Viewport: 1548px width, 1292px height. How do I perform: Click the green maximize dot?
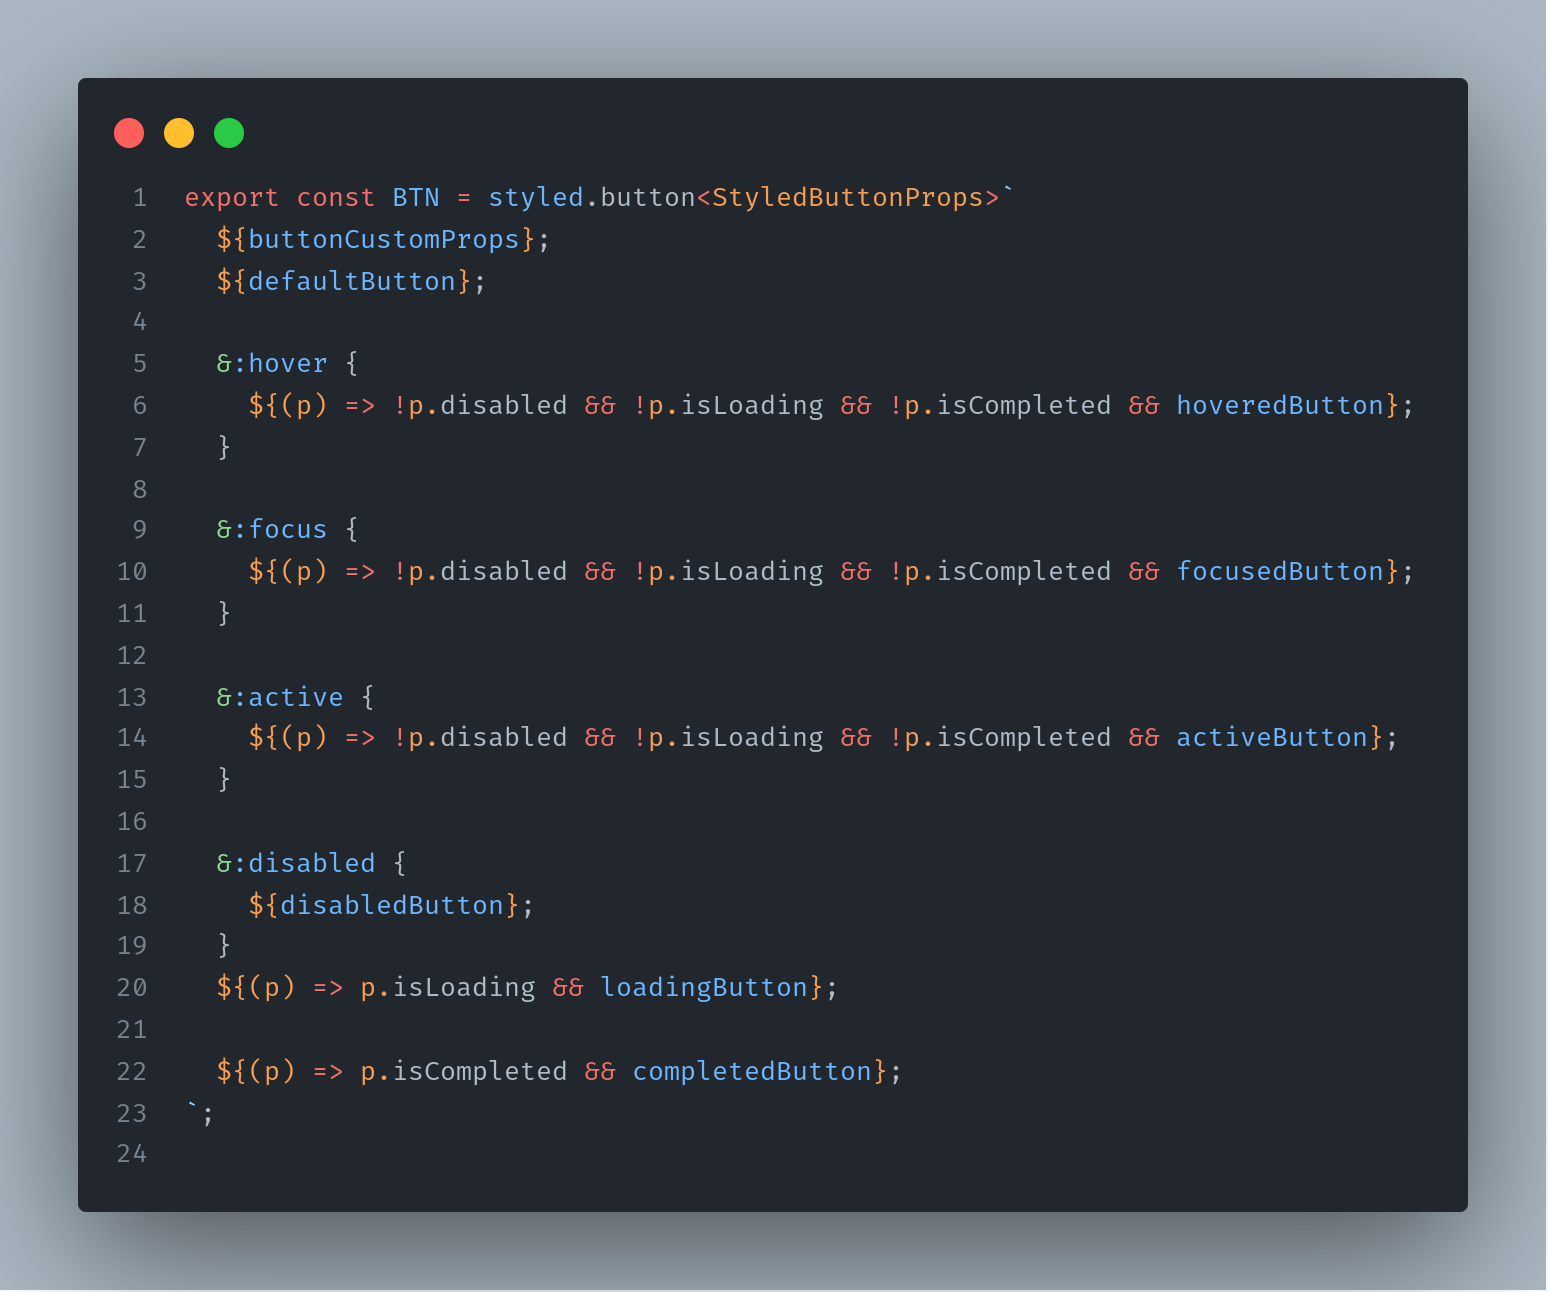coord(229,133)
